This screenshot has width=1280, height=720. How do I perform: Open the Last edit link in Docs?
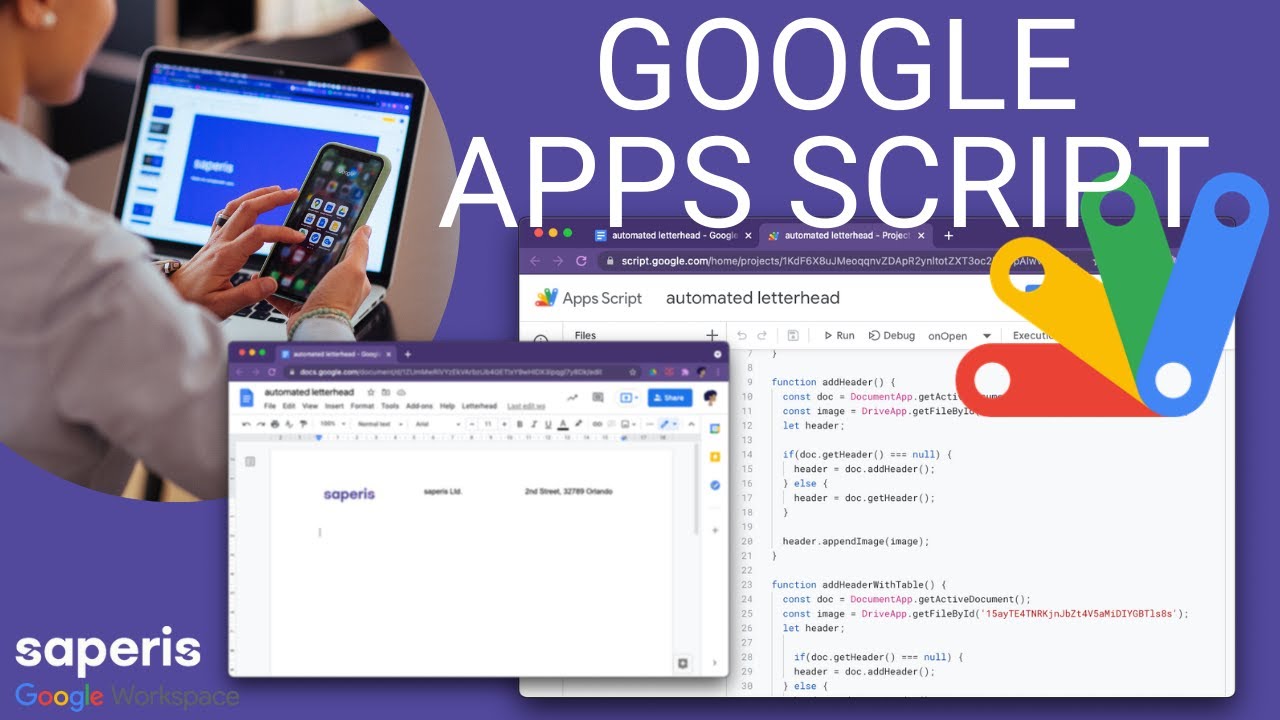[526, 406]
